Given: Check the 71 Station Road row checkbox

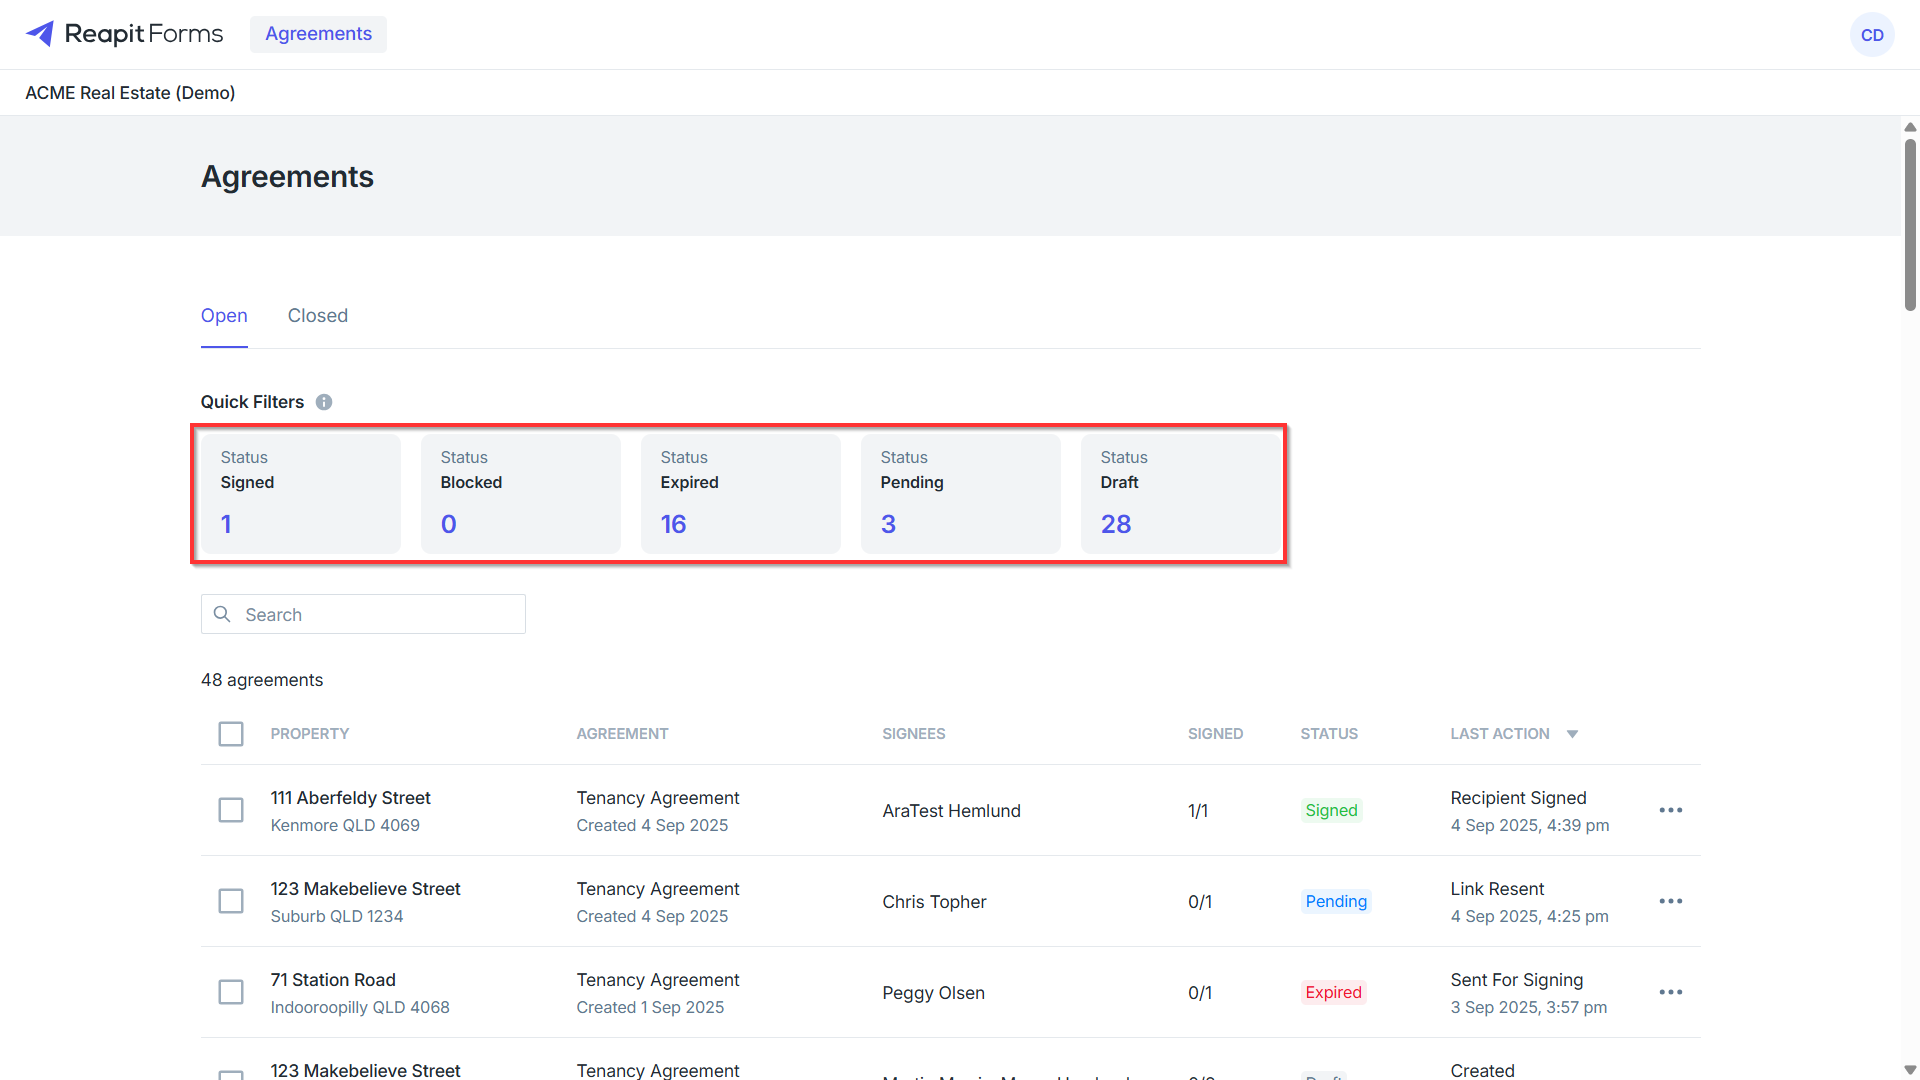Looking at the screenshot, I should pos(231,992).
